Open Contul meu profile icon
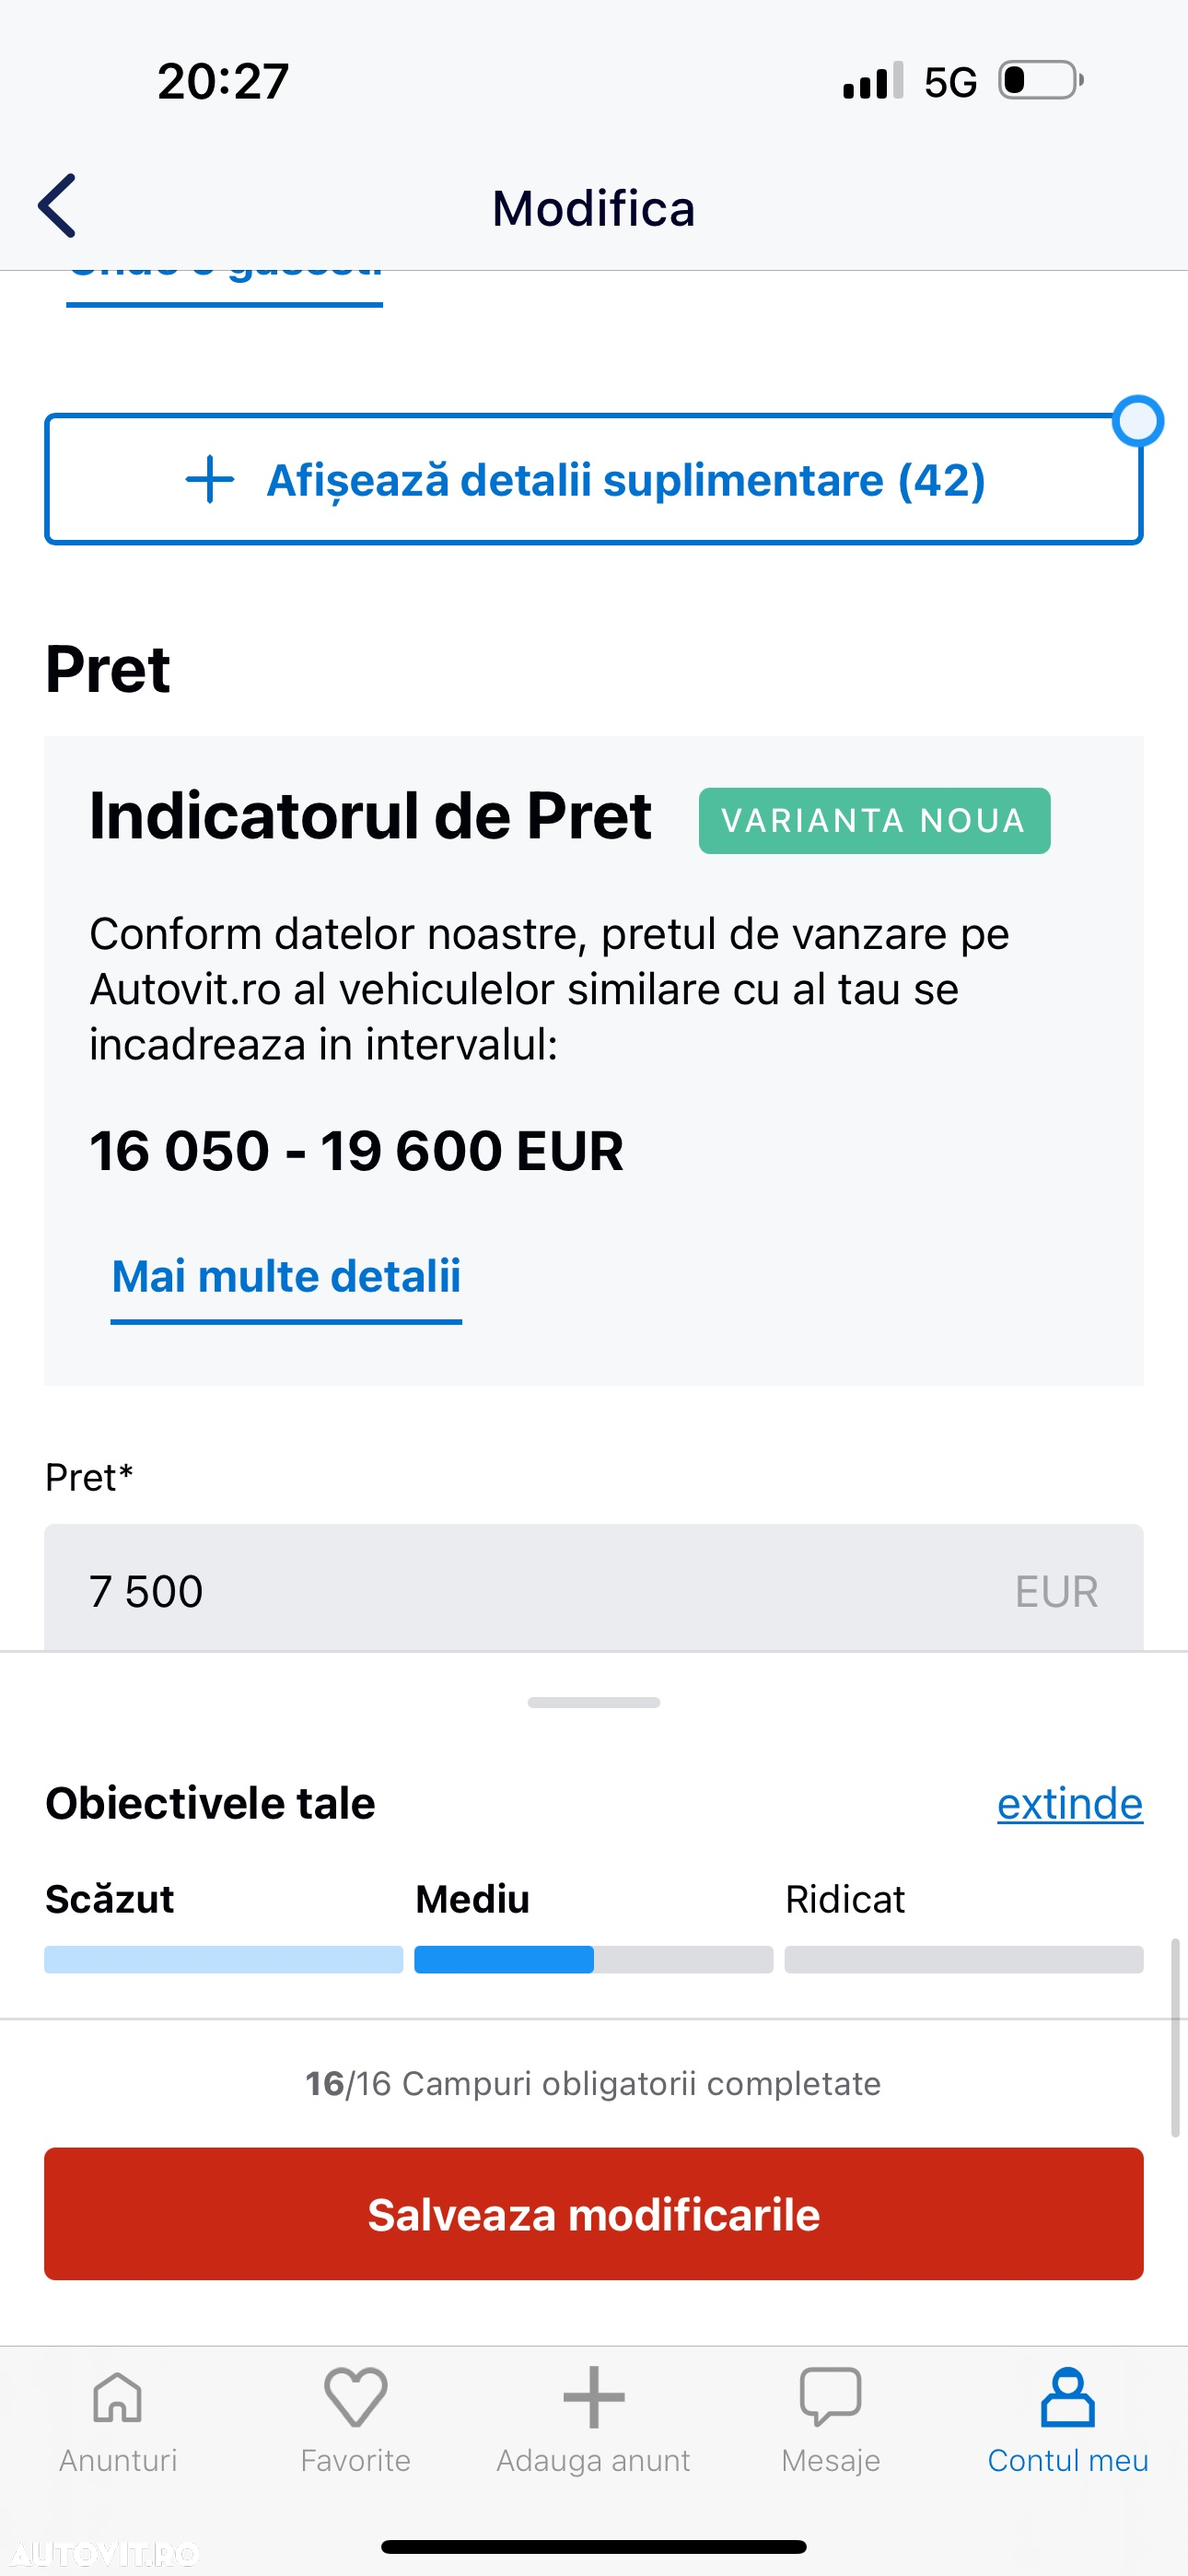This screenshot has width=1188, height=2576. [x=1068, y=2398]
